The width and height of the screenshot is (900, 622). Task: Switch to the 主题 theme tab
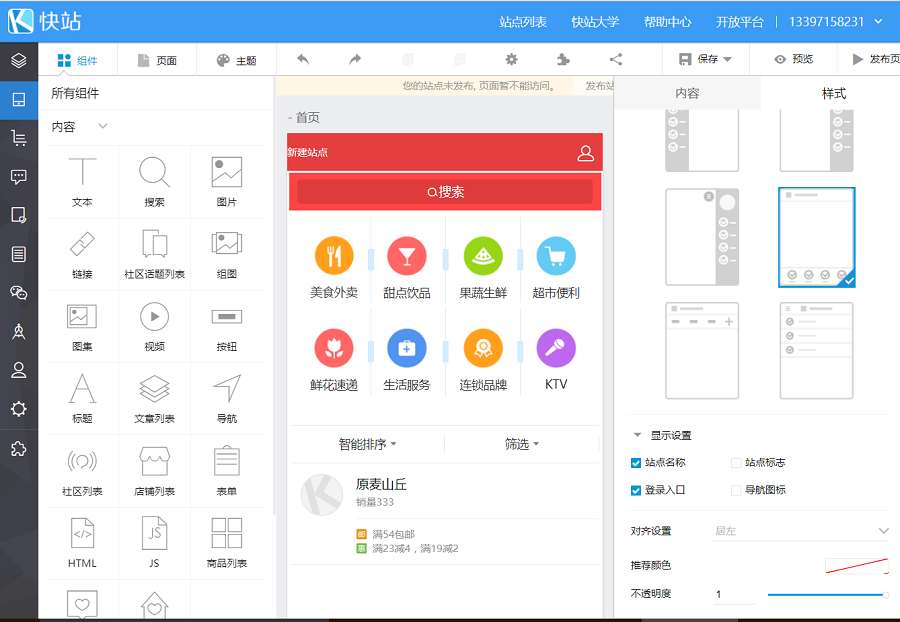pos(236,60)
